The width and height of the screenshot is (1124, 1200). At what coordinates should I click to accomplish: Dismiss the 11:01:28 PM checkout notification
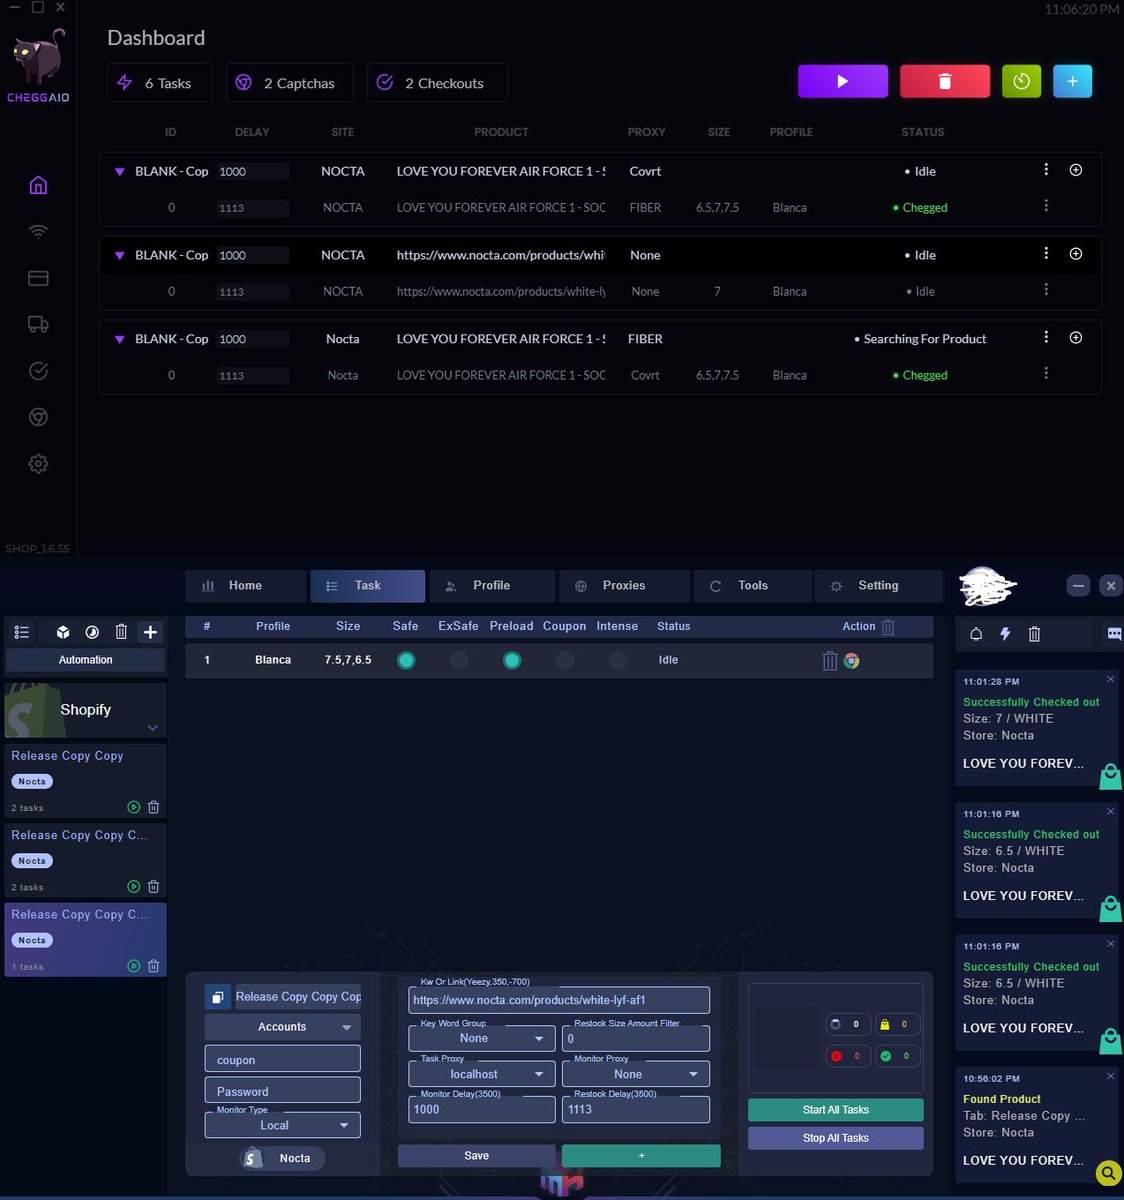1110,679
